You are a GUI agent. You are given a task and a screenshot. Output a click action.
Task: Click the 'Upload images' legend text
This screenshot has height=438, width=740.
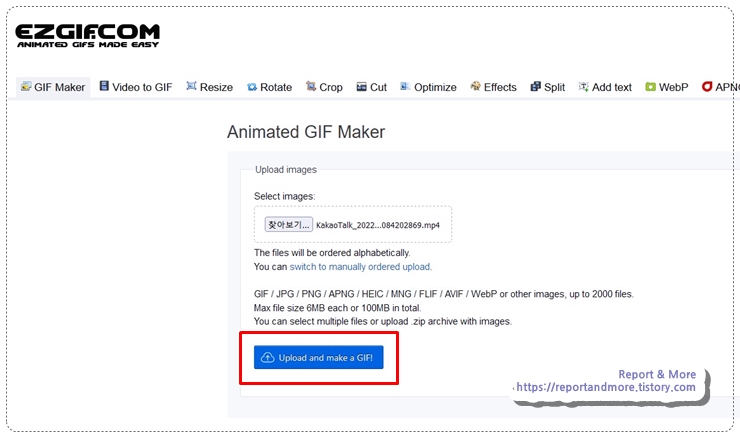pyautogui.click(x=286, y=169)
